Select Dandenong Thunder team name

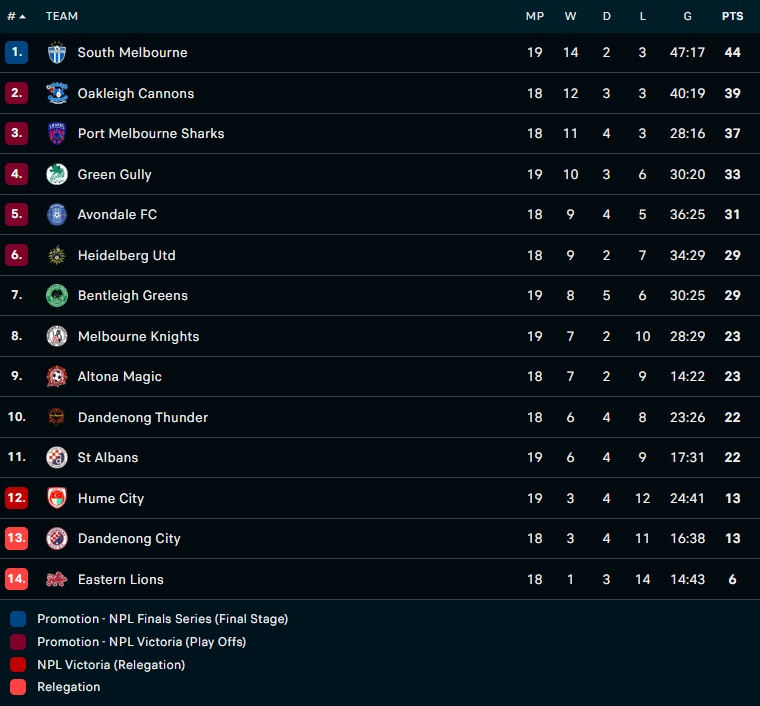click(x=143, y=417)
